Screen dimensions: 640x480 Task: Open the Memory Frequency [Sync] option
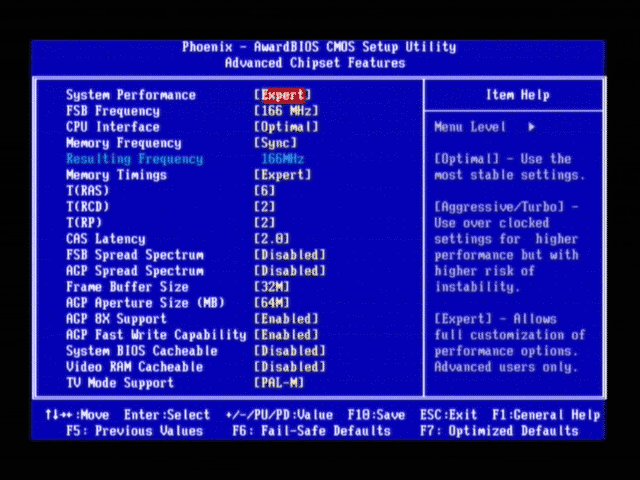coord(275,143)
